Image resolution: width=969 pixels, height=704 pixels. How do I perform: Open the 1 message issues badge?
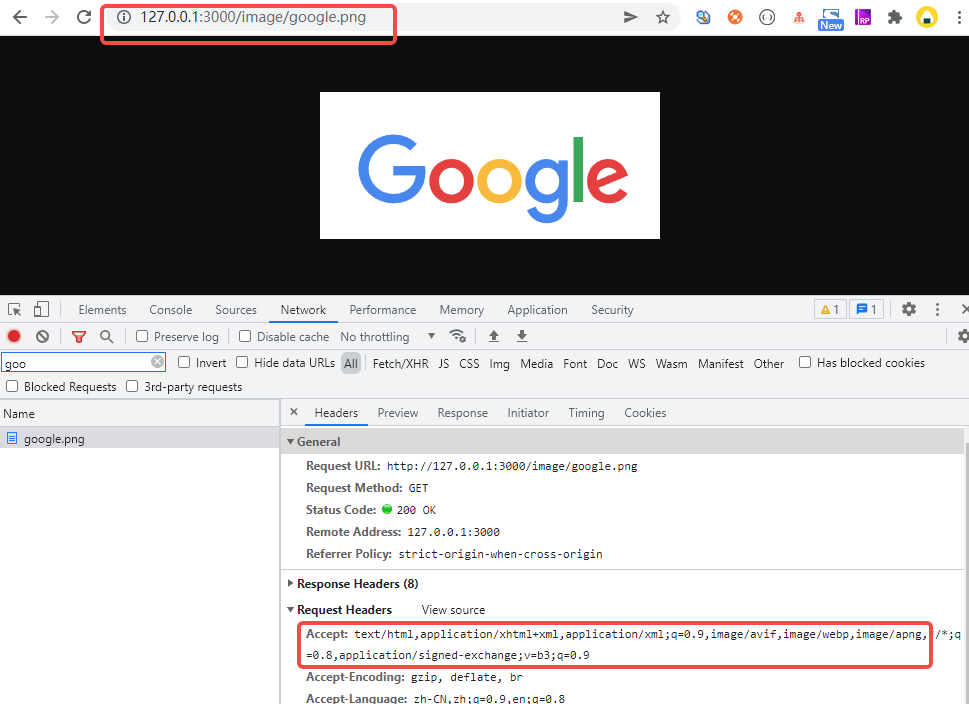coord(866,309)
